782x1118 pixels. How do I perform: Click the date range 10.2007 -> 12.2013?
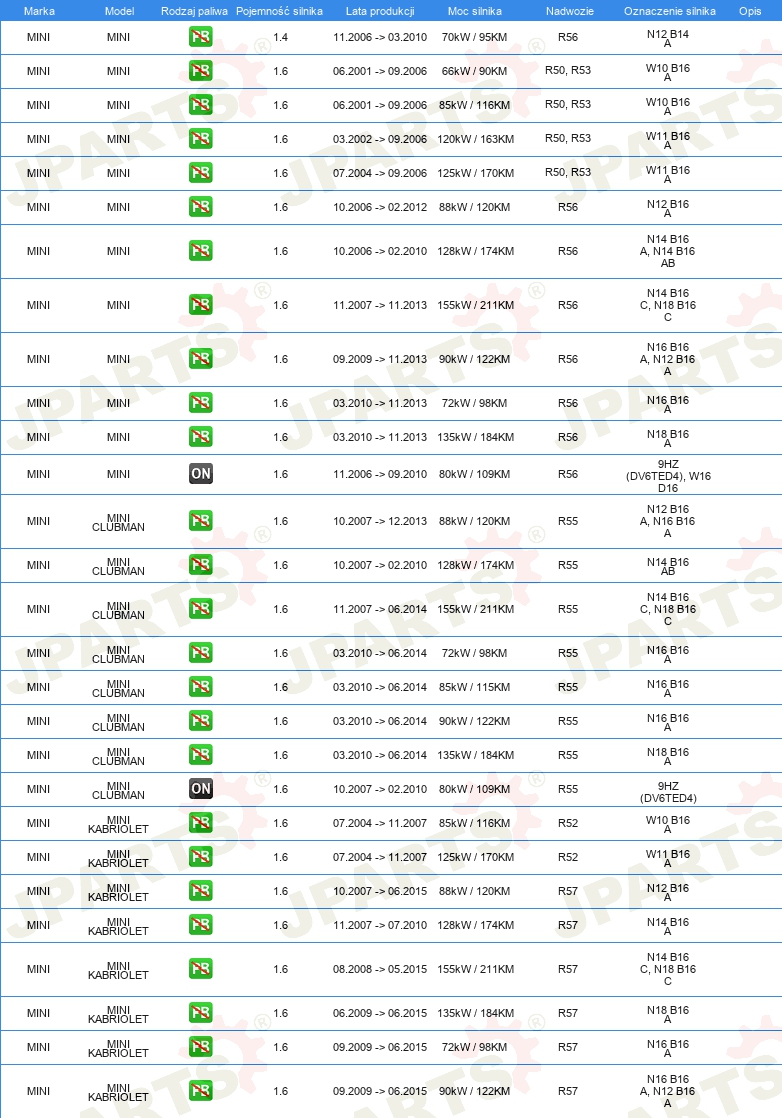pyautogui.click(x=380, y=521)
